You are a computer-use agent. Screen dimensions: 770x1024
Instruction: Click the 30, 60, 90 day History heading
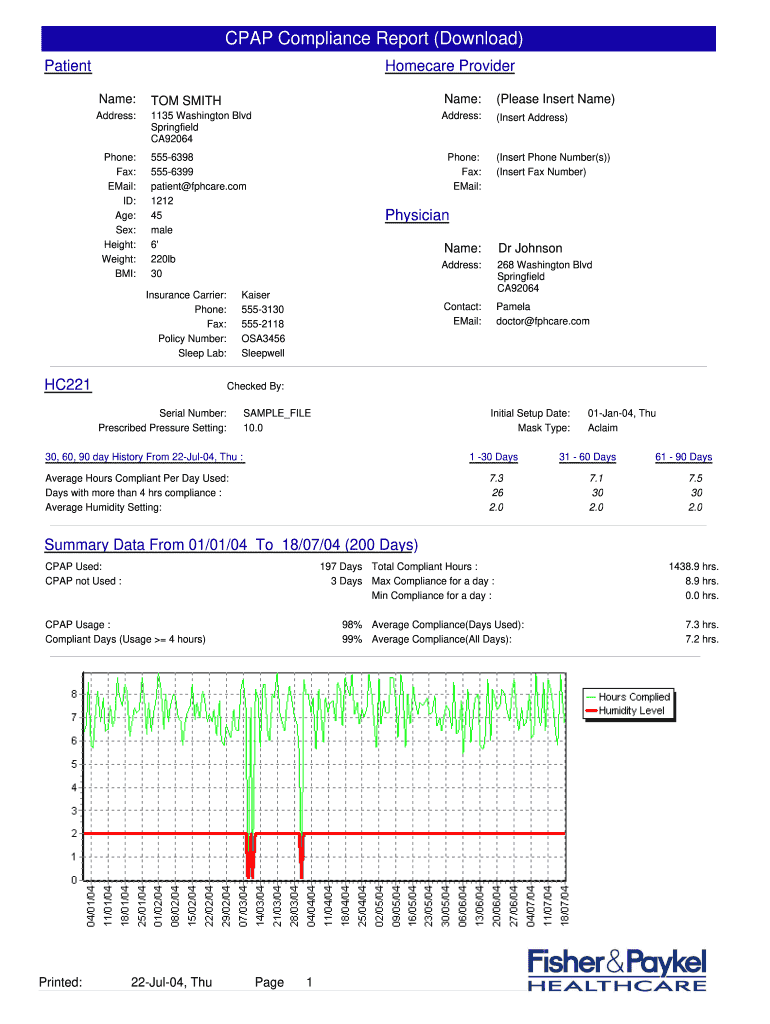[145, 457]
